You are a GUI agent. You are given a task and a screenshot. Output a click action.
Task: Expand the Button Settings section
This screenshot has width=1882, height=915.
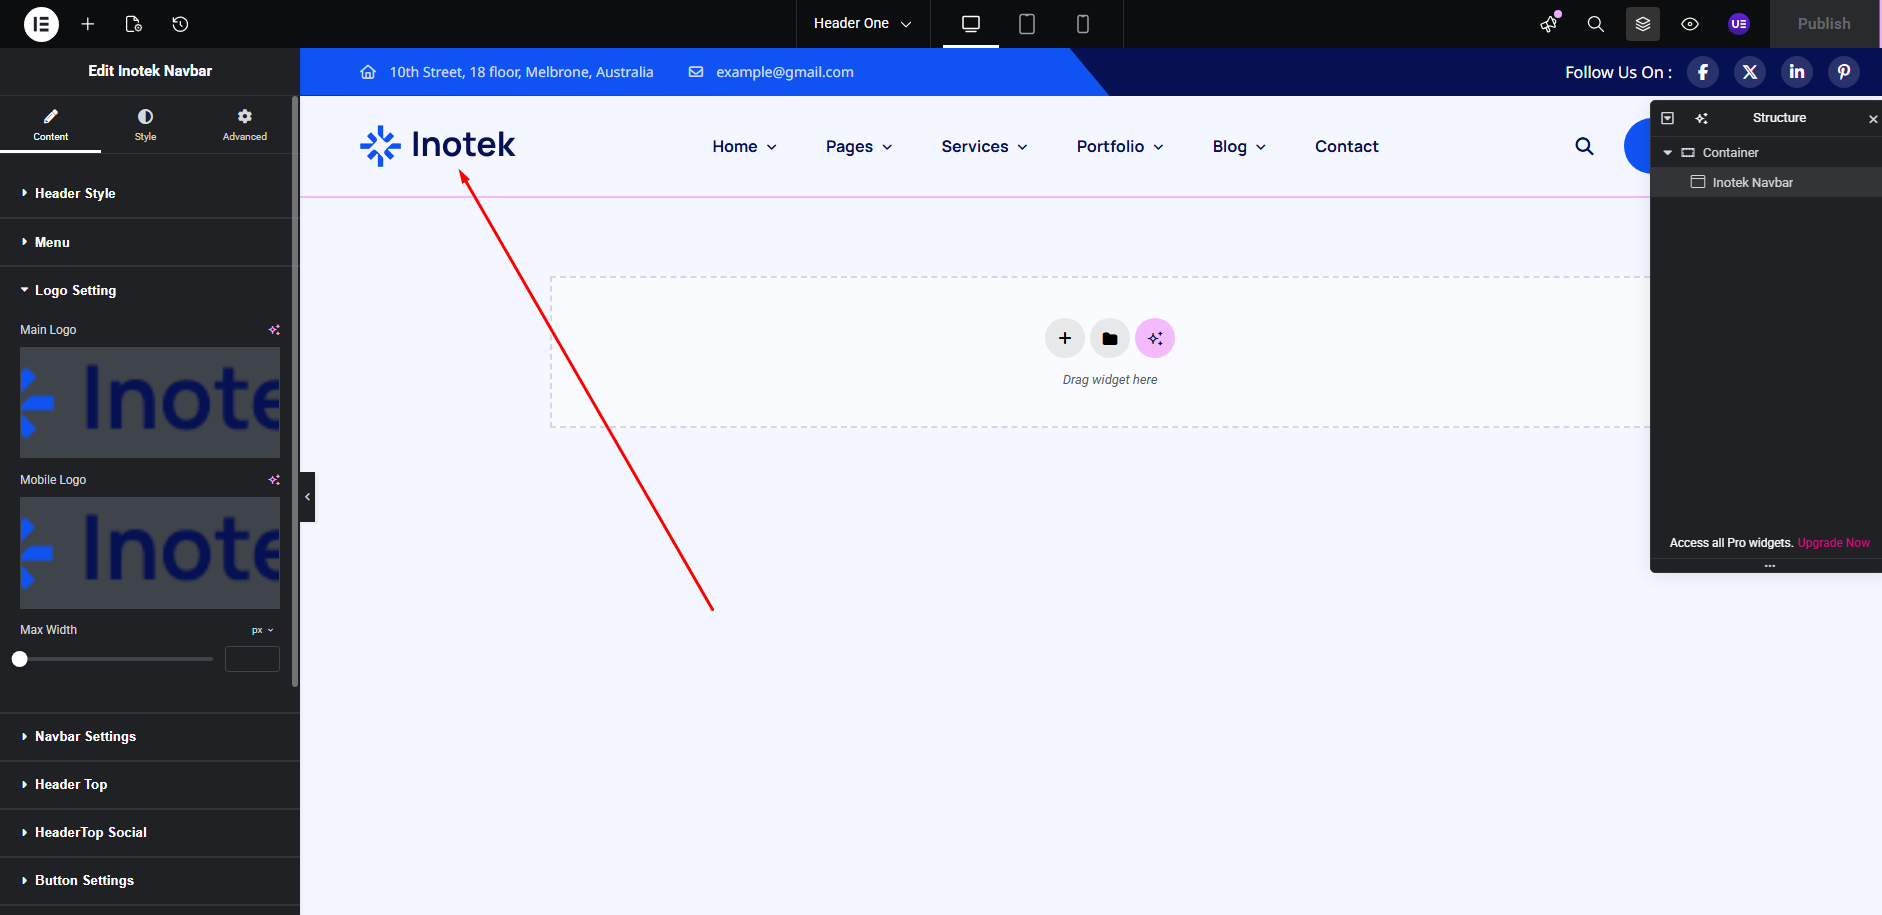click(150, 881)
